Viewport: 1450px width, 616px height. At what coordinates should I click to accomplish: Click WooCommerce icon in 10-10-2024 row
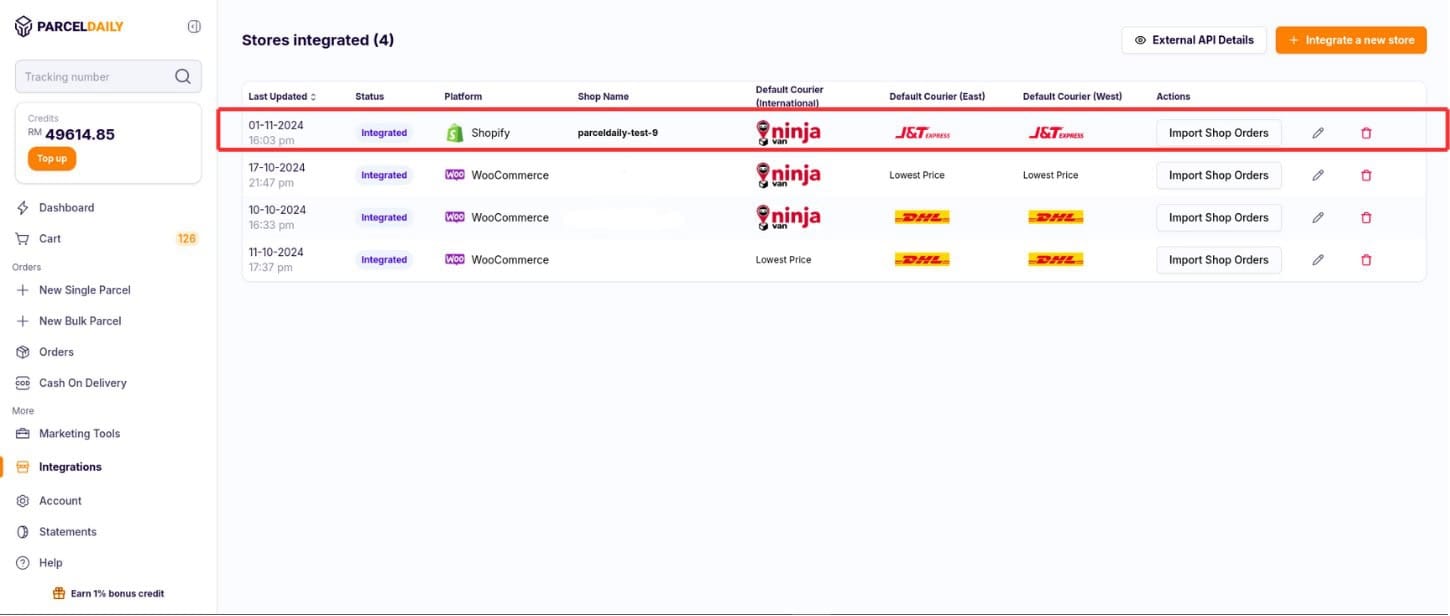(455, 217)
